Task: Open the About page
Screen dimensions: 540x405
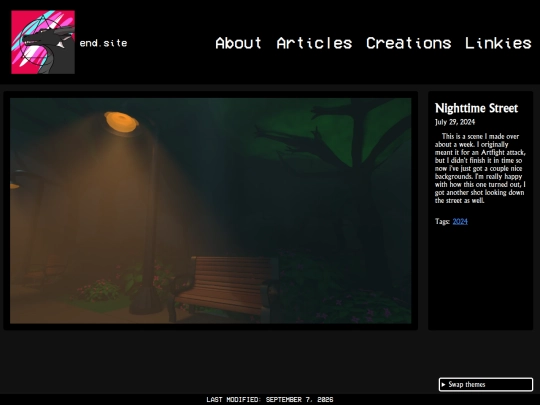Action: [238, 43]
